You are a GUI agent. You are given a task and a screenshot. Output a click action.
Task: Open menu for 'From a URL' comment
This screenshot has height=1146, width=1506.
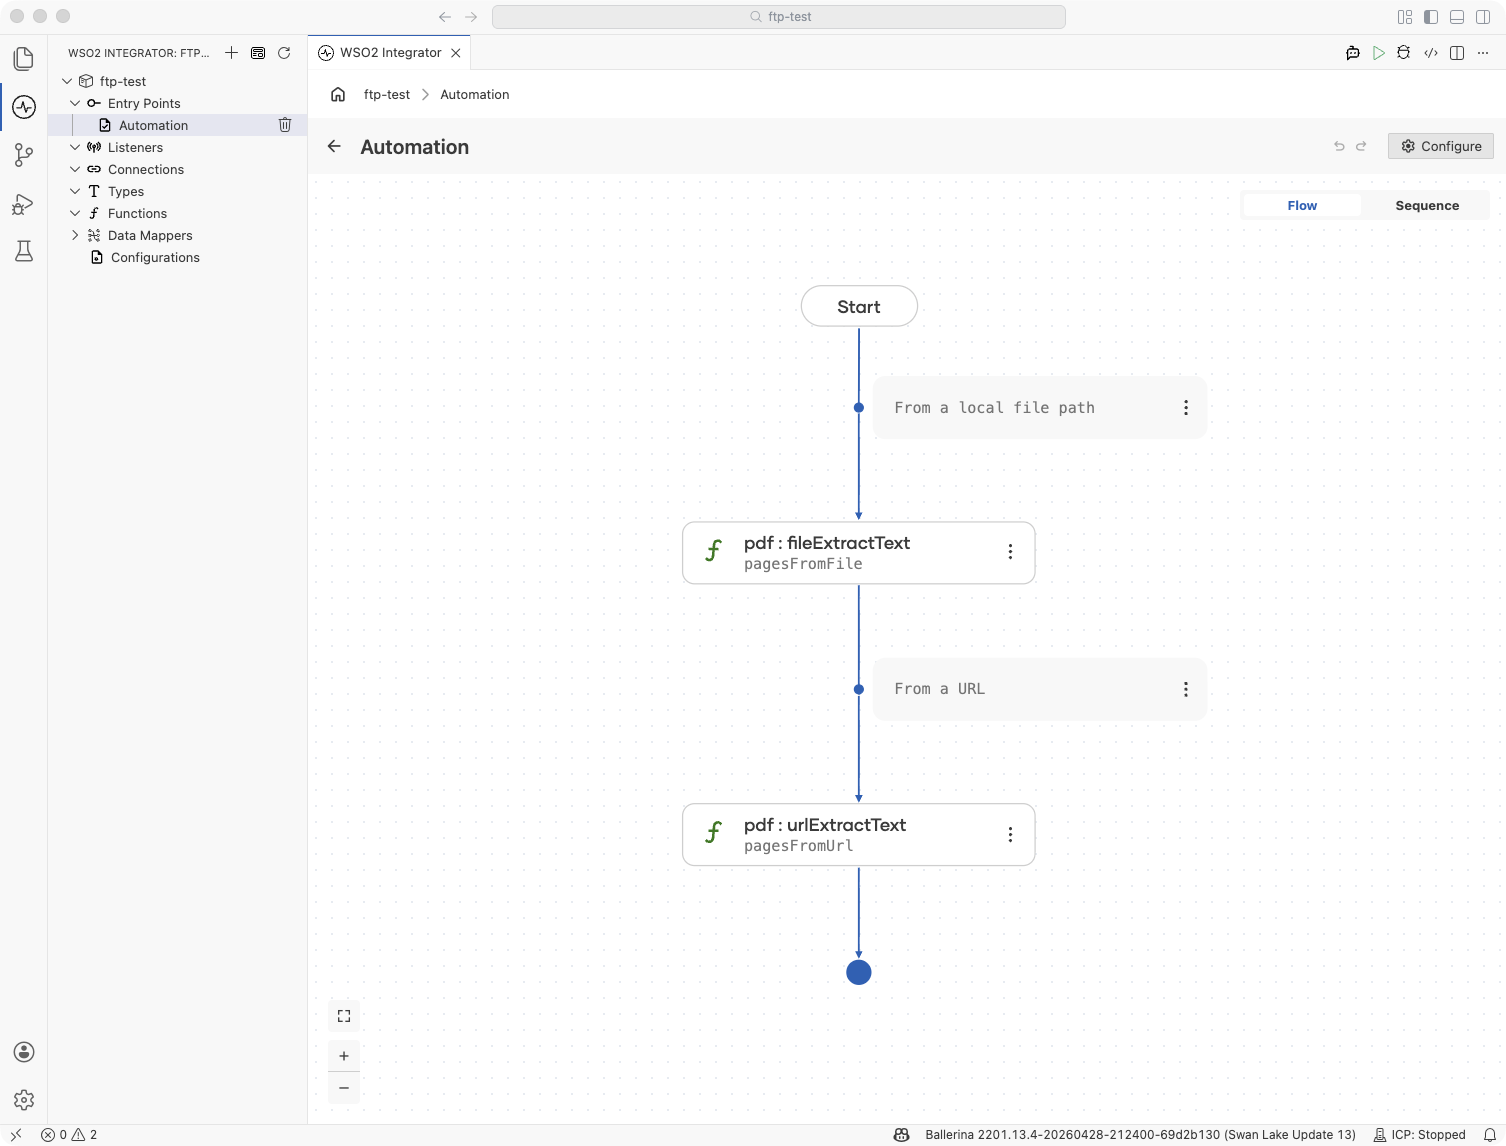(x=1186, y=689)
